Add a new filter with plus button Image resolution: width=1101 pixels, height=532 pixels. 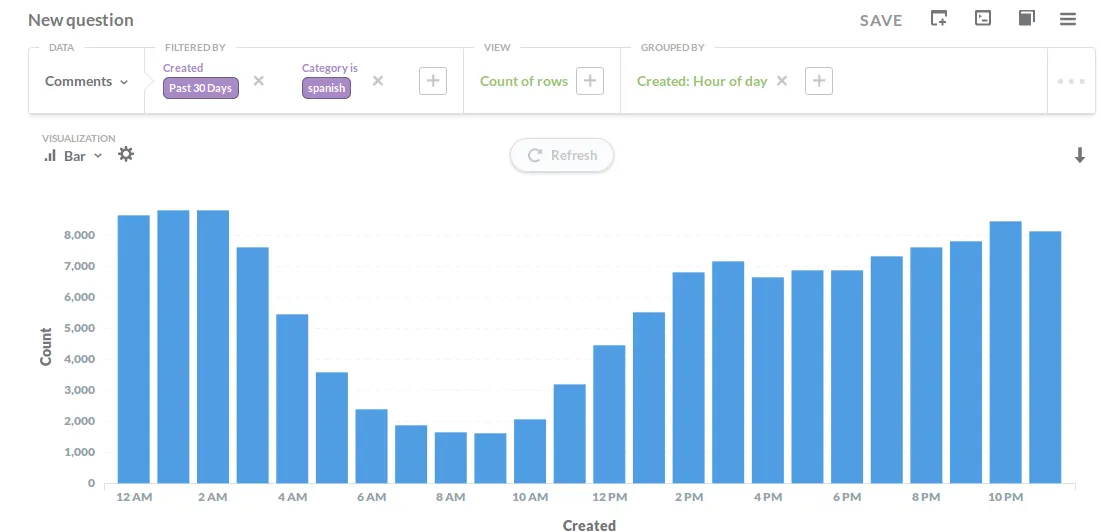click(x=433, y=81)
